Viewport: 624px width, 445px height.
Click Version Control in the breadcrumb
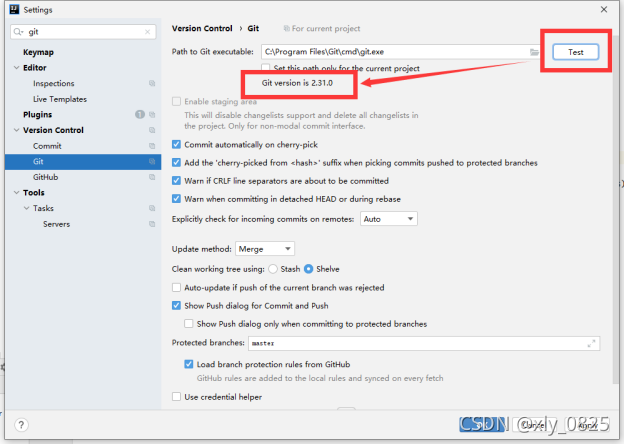202,29
